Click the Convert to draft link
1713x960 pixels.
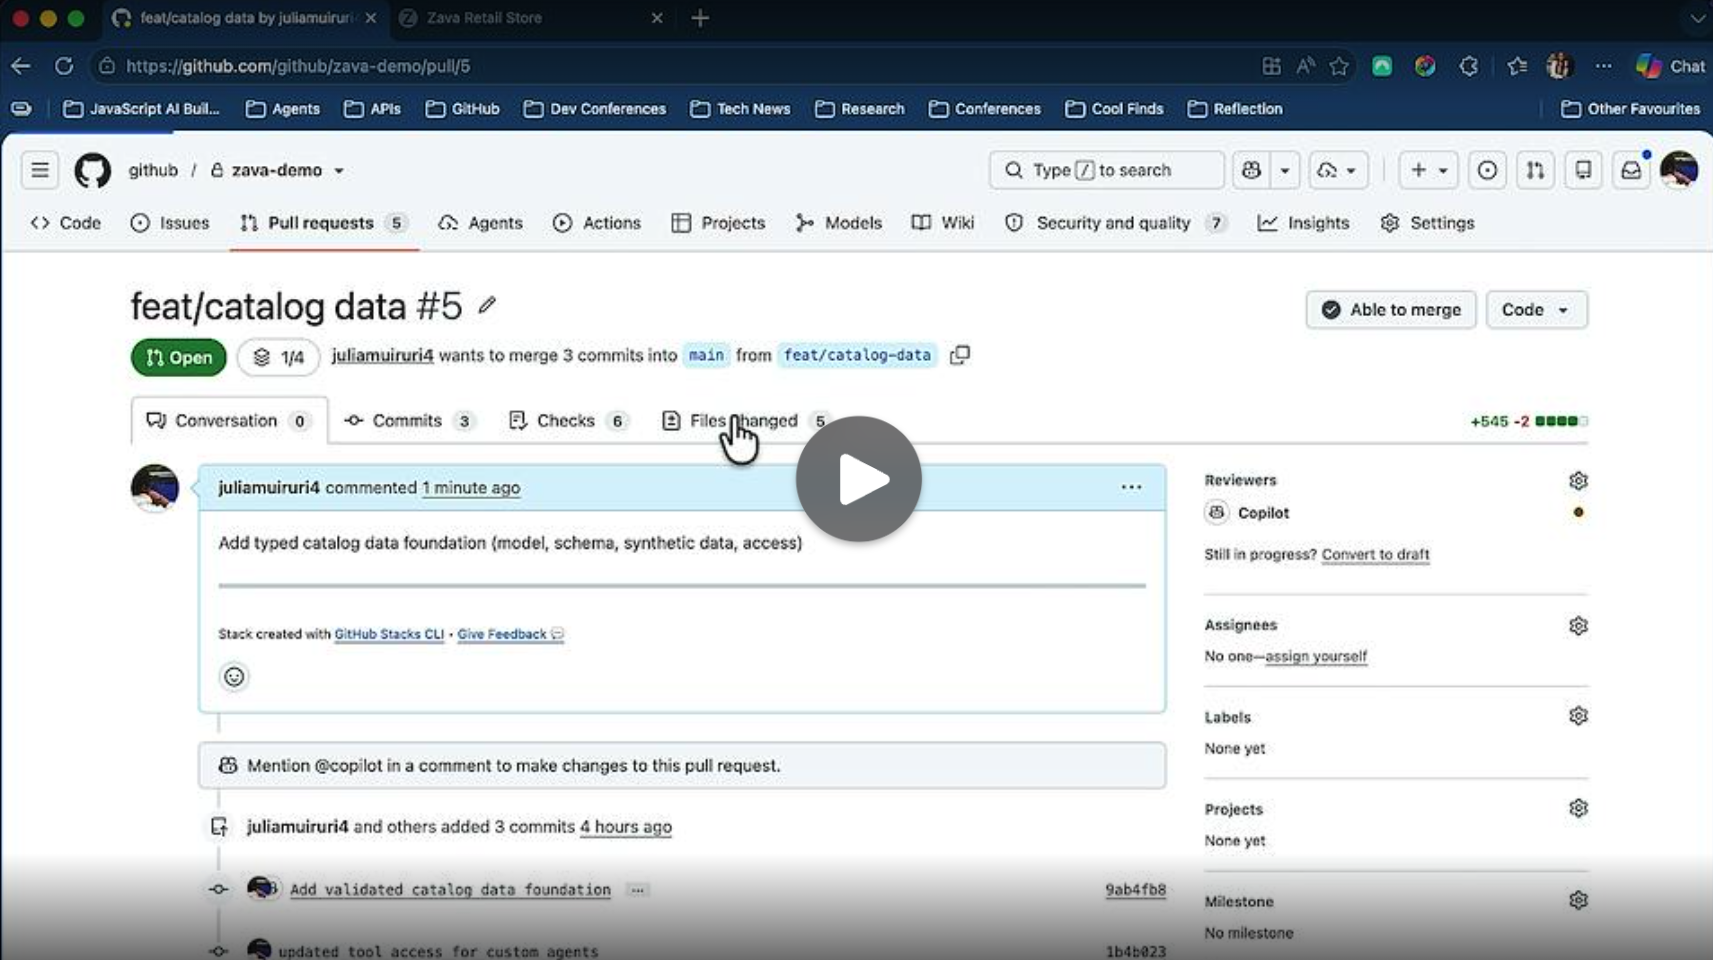tap(1375, 554)
